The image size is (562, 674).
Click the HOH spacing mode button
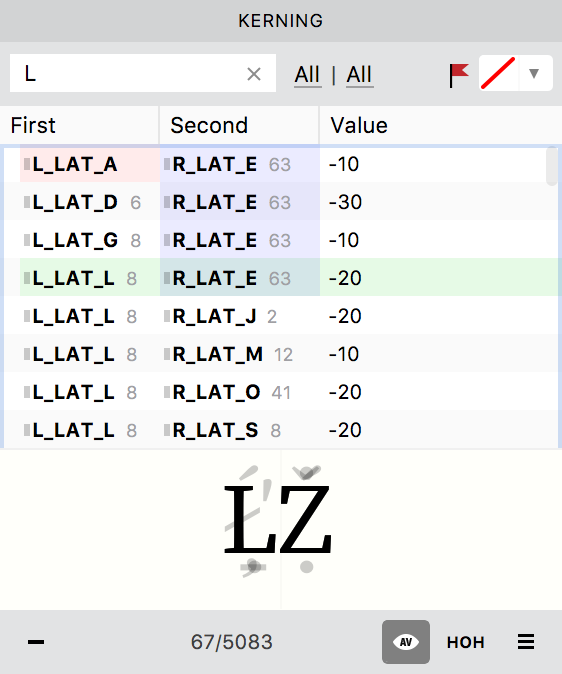[x=465, y=642]
